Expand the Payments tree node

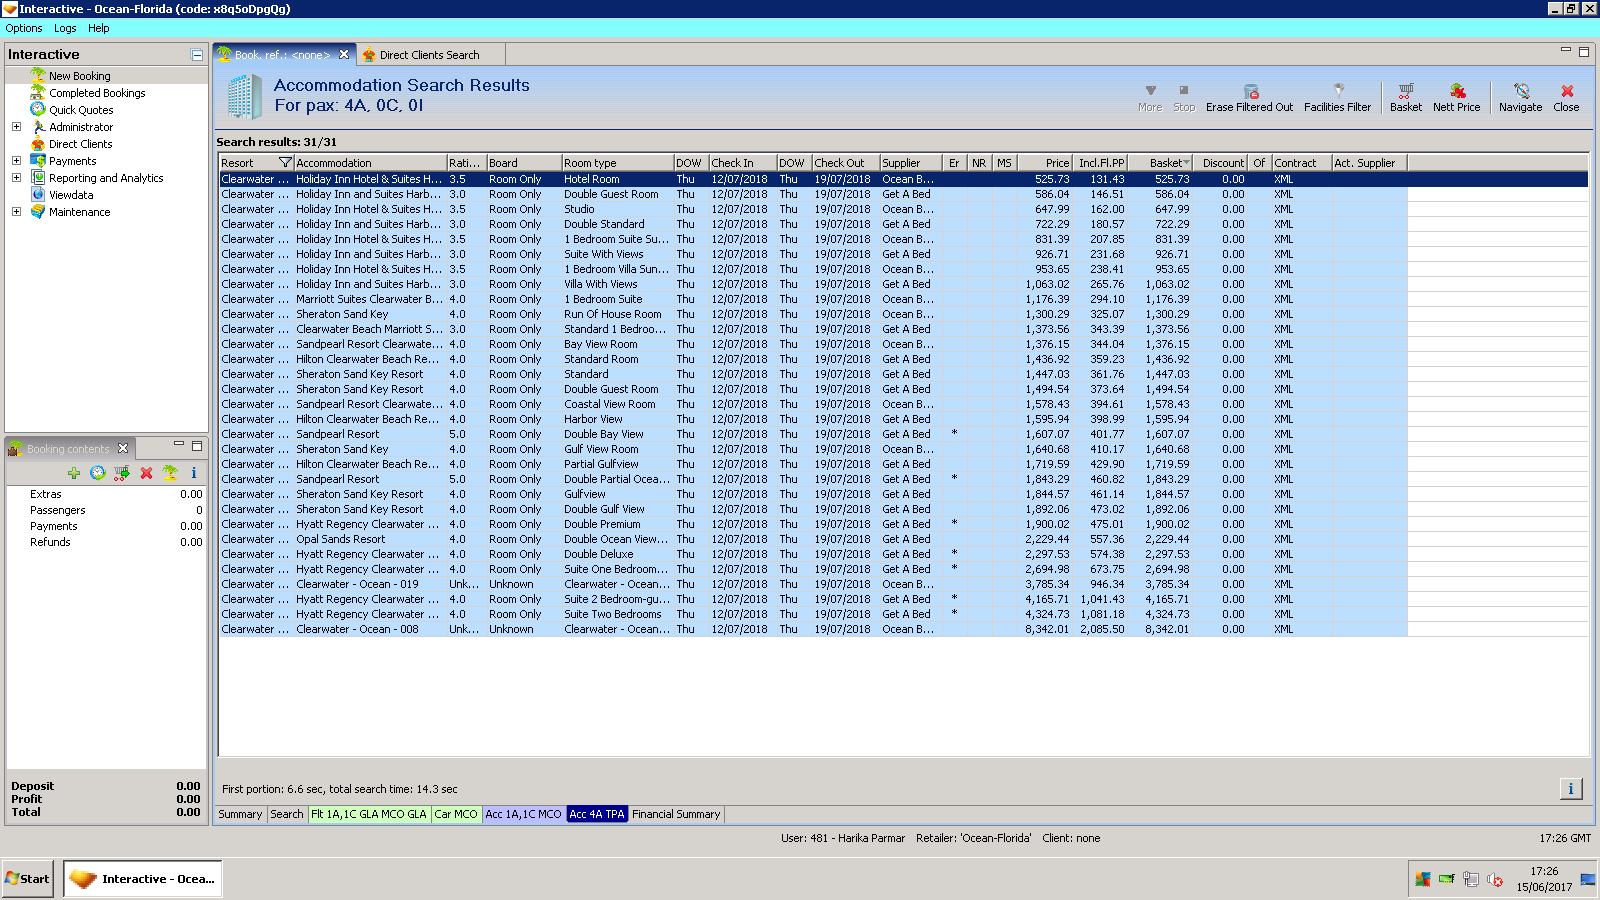click(16, 161)
